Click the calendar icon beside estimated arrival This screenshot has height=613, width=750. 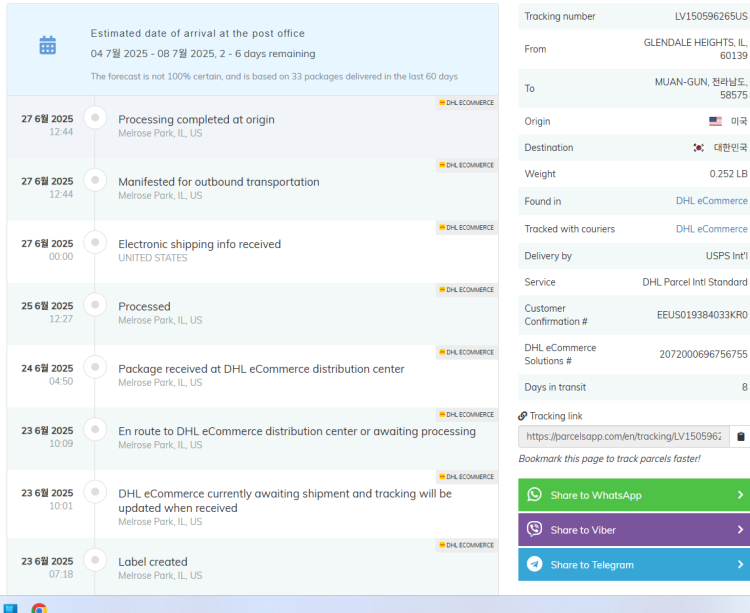point(47,45)
